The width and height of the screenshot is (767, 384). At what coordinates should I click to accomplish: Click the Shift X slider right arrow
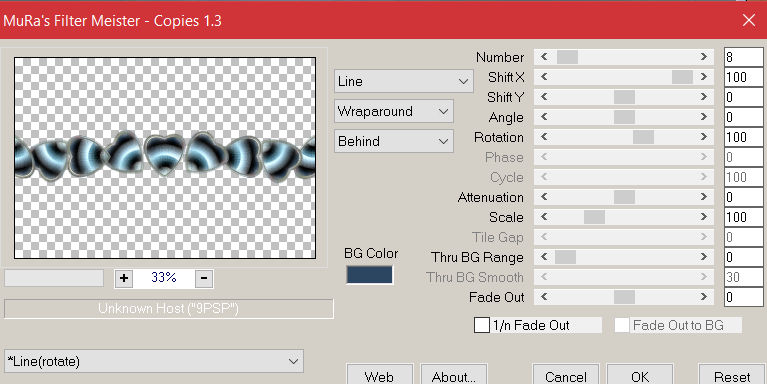coord(704,77)
